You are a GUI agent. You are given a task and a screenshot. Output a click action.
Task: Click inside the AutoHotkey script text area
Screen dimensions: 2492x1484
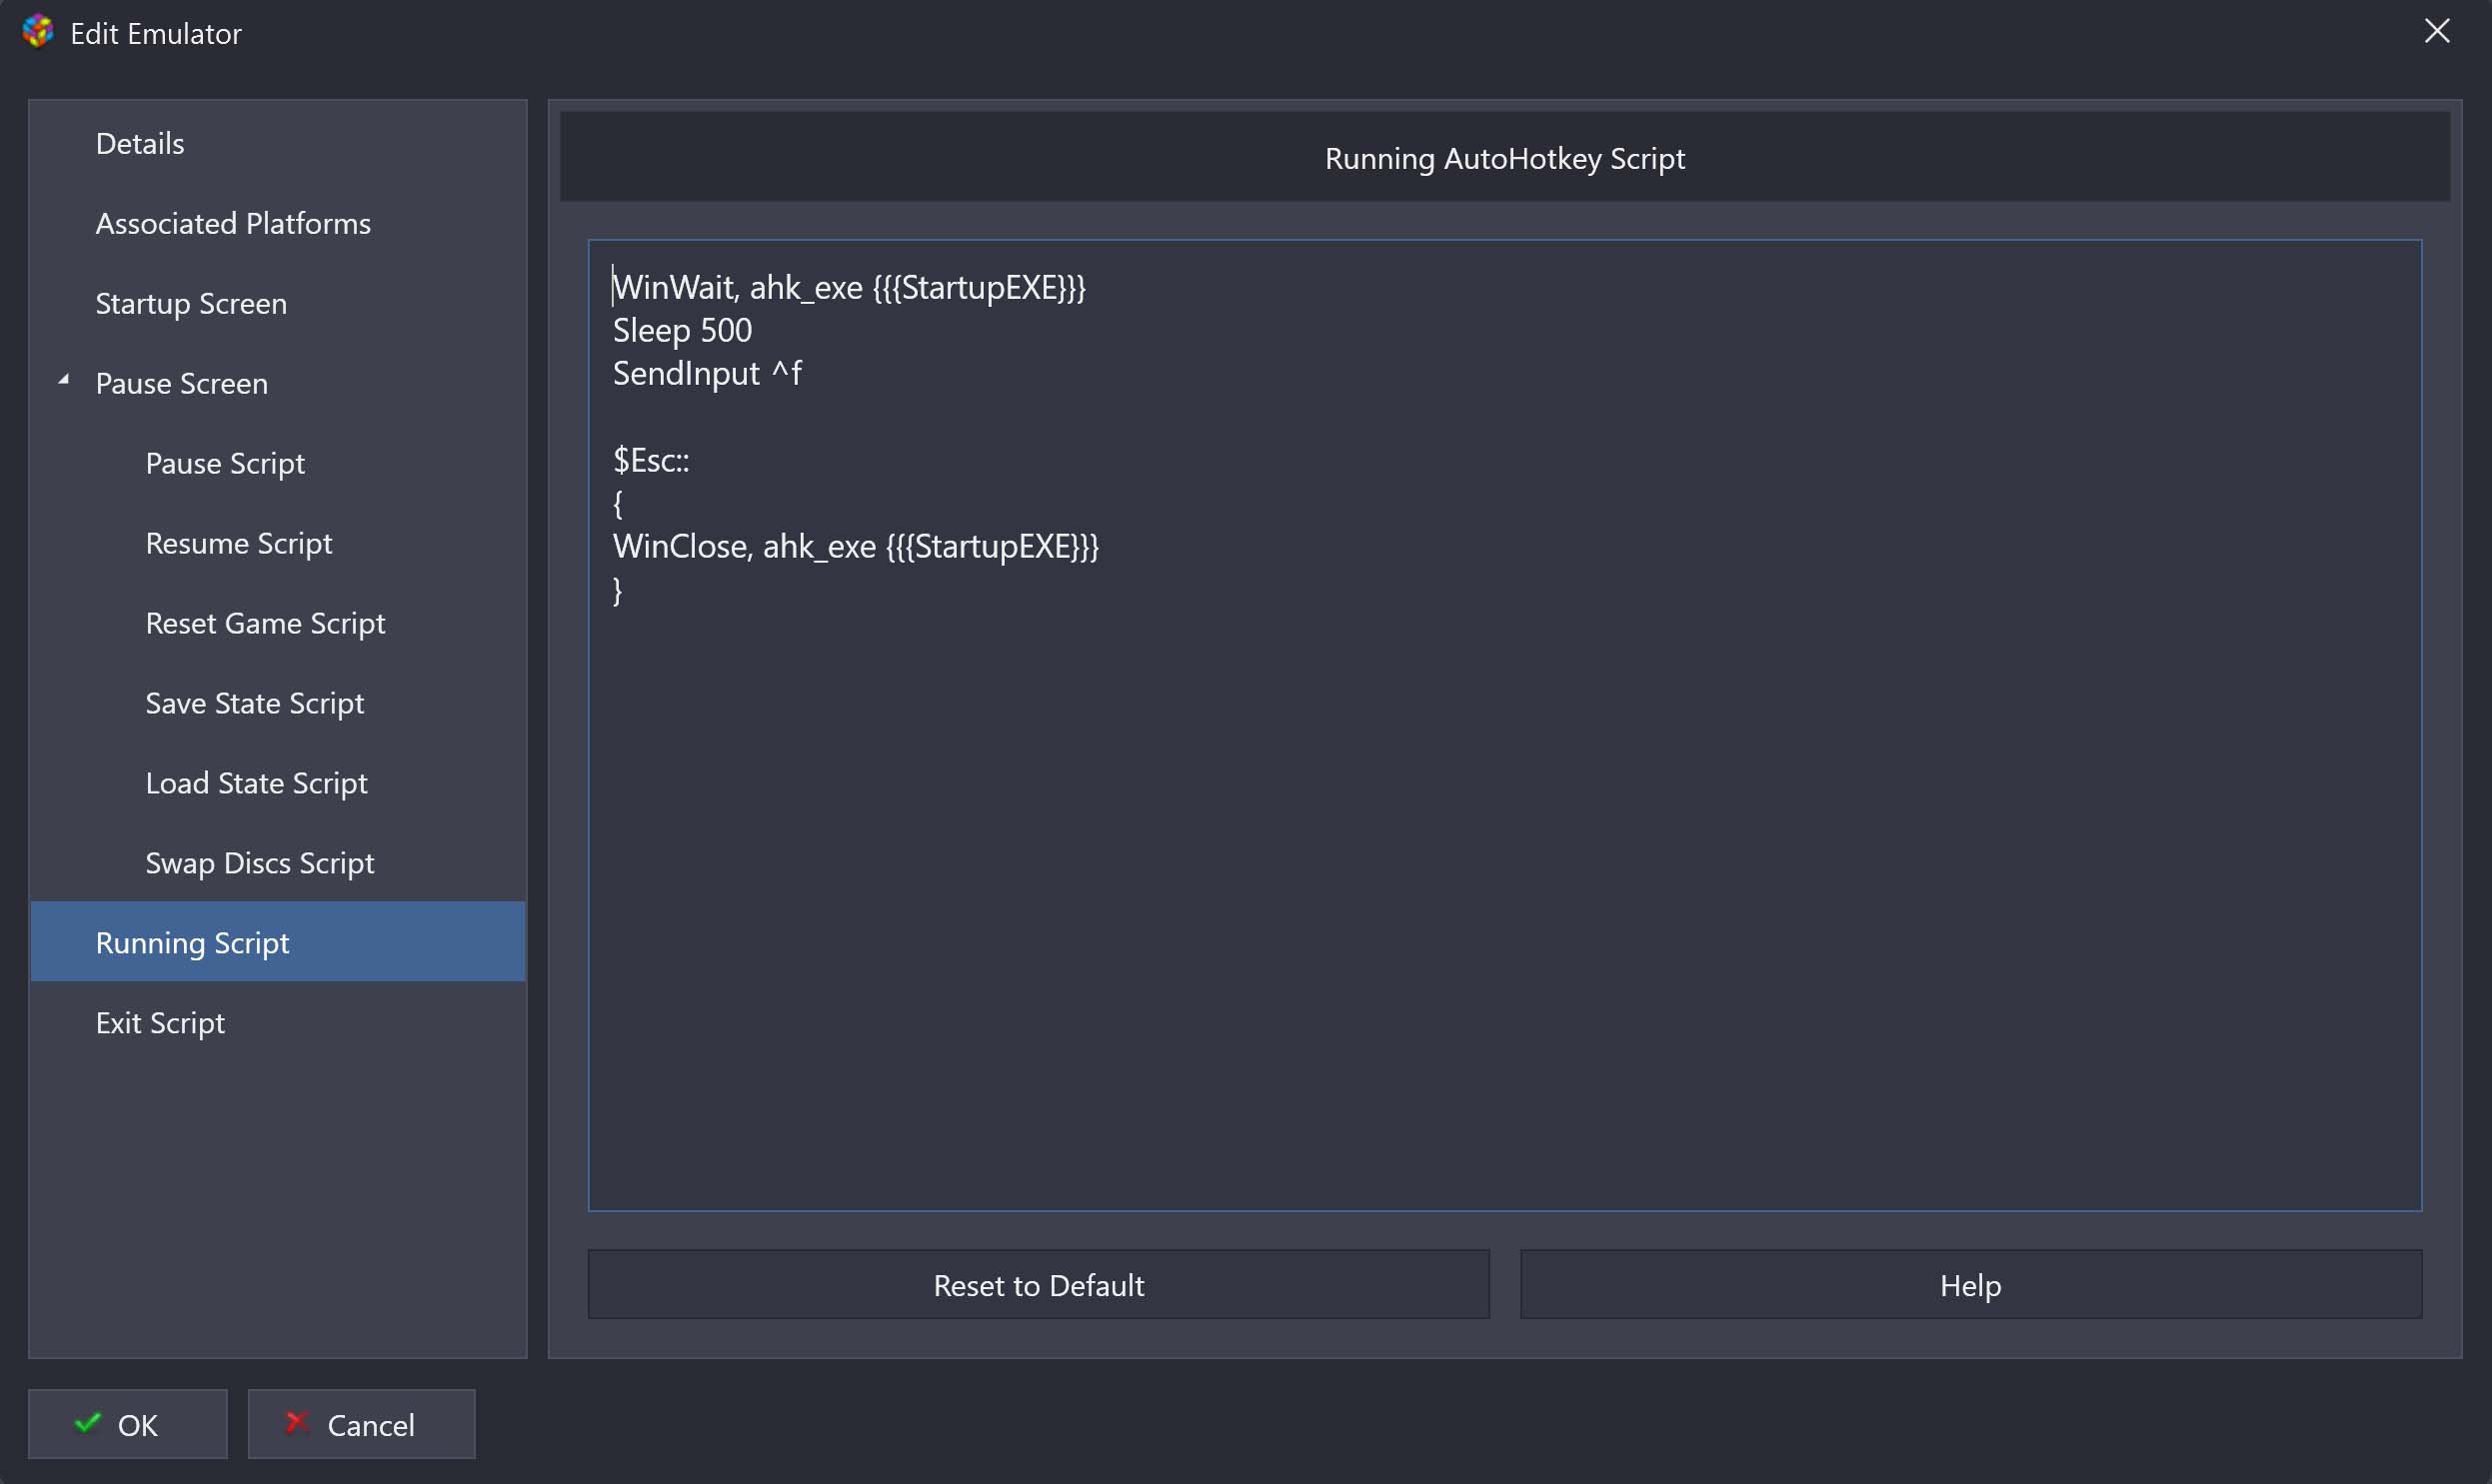pyautogui.click(x=1504, y=725)
